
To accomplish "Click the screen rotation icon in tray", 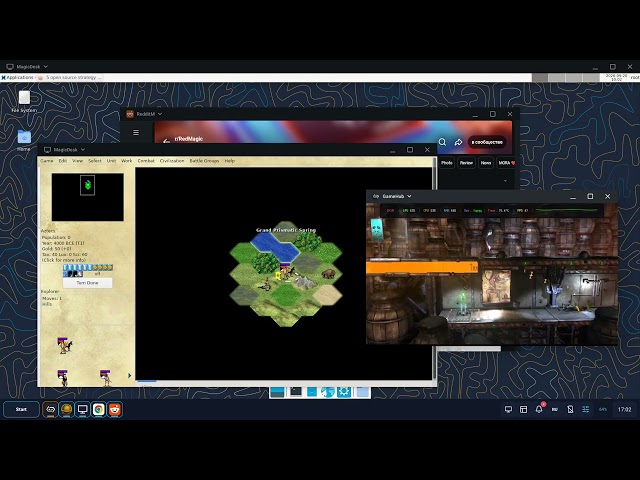I will (x=570, y=409).
